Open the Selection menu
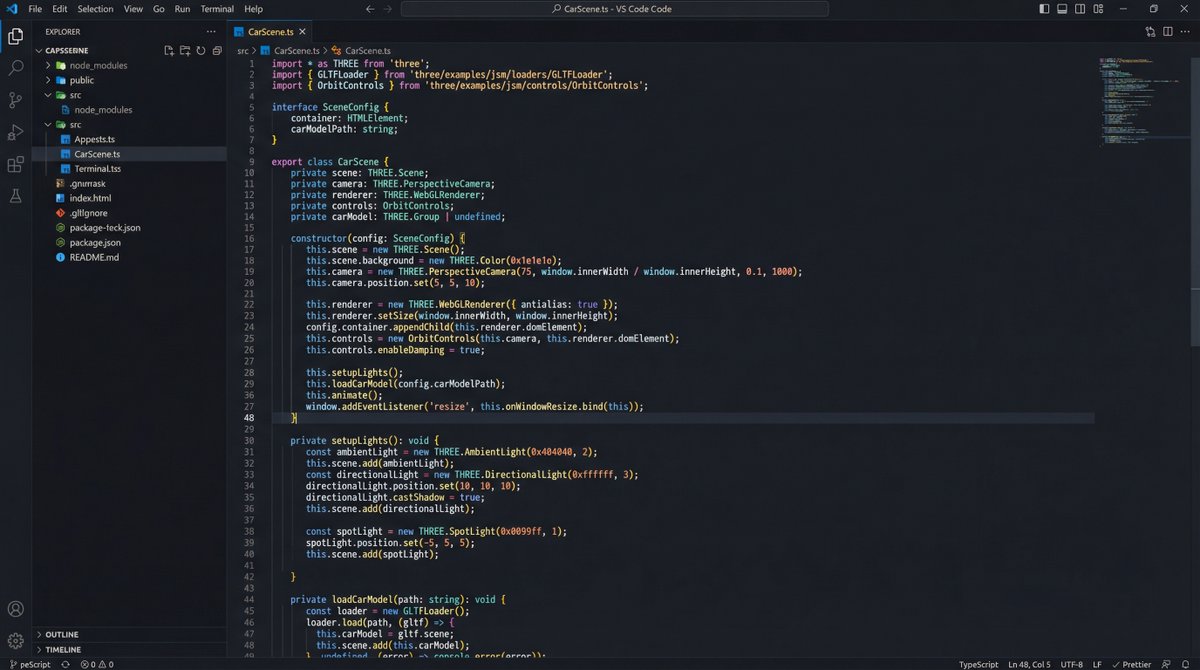Viewport: 1200px width, 670px height. tap(95, 9)
